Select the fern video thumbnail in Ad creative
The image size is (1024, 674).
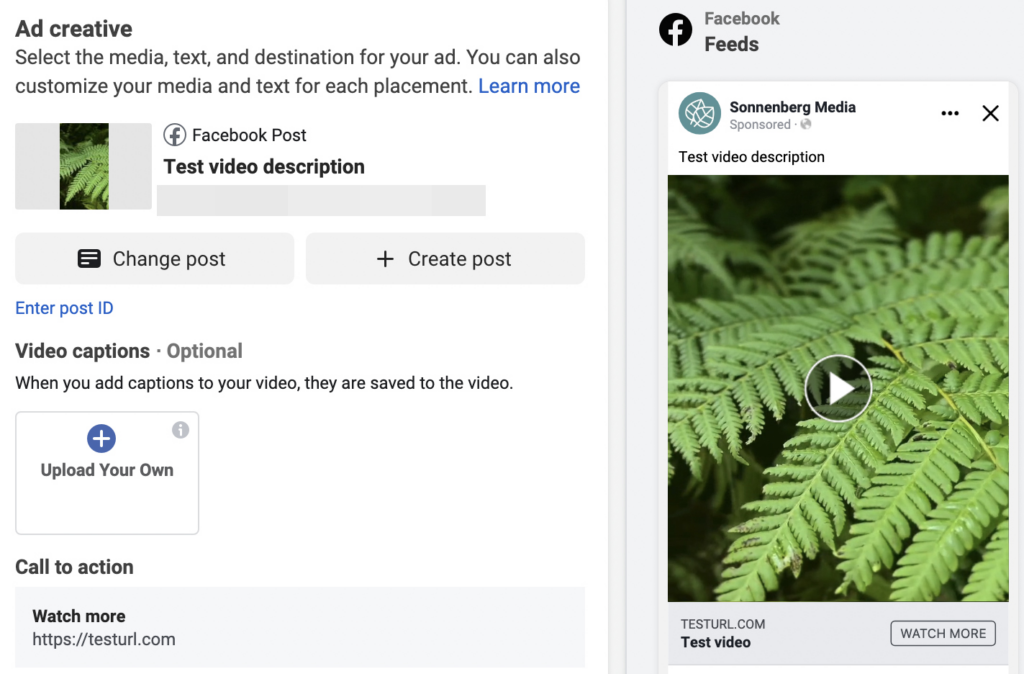(x=83, y=166)
